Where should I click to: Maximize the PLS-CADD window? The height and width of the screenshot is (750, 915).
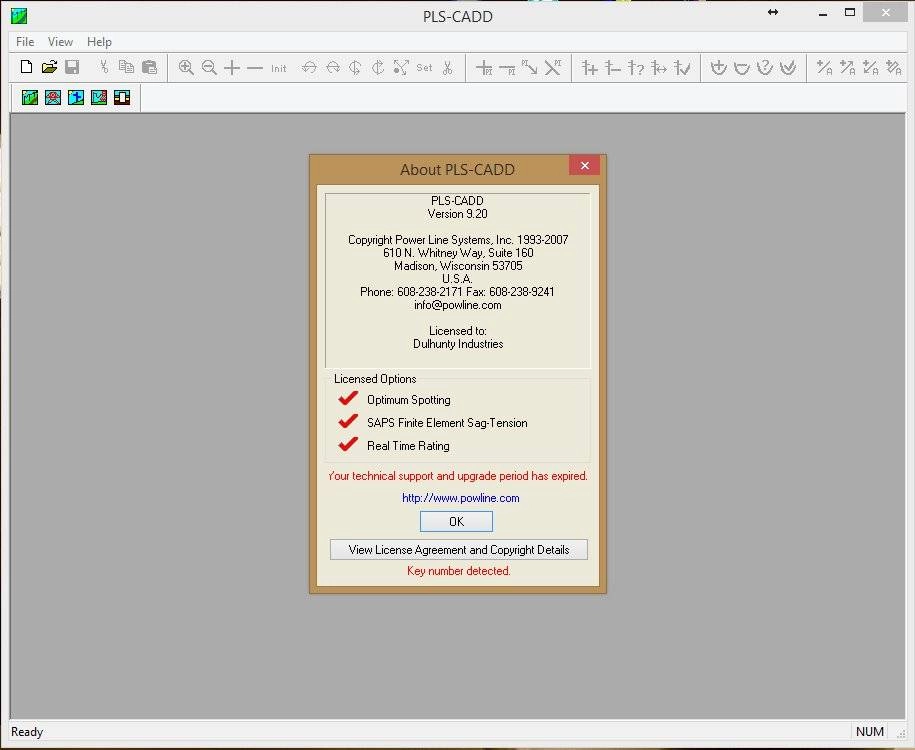pos(850,12)
